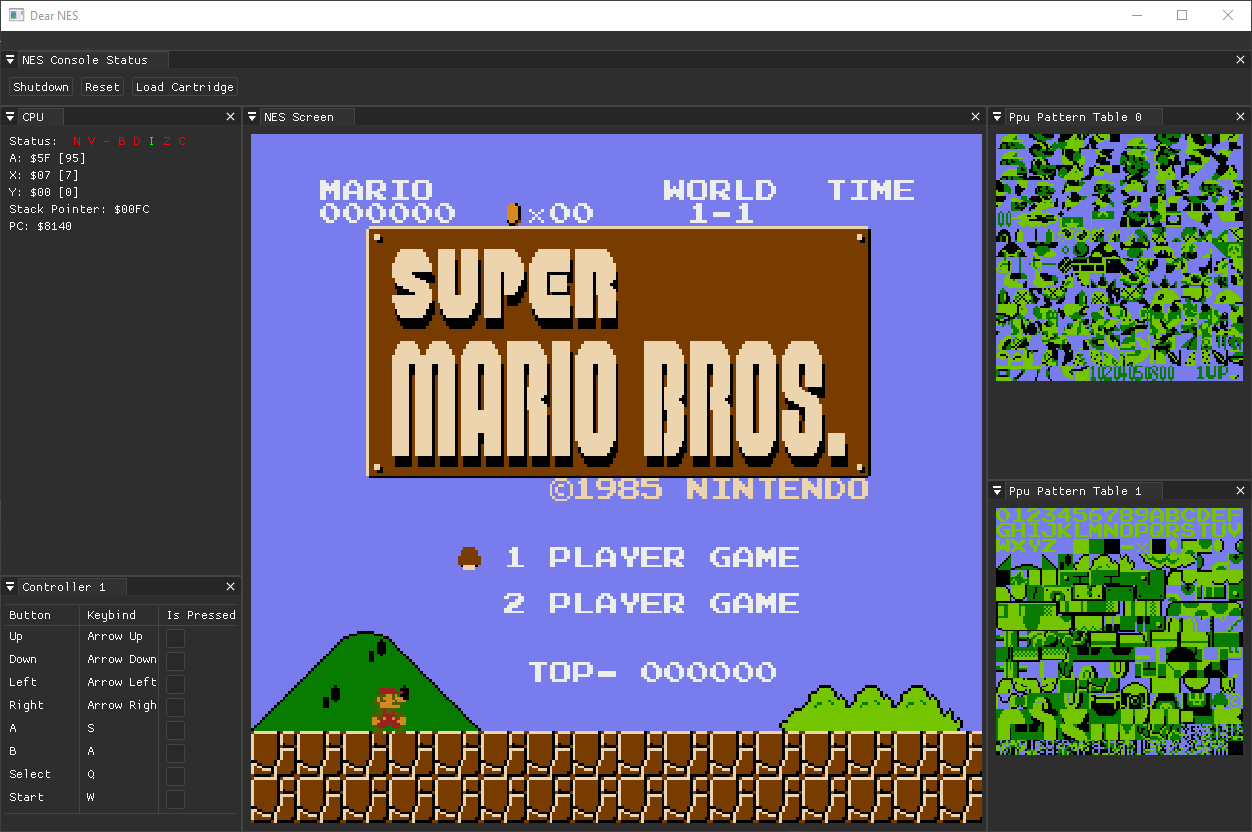The width and height of the screenshot is (1252, 832).
Task: Toggle the Left button pressed checkbox
Action: [x=175, y=684]
